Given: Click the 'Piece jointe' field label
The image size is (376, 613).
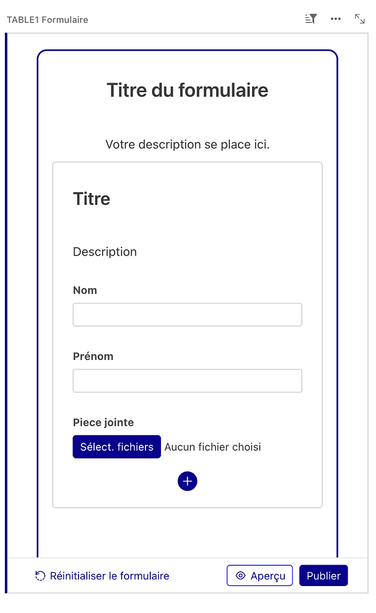Looking at the screenshot, I should click(103, 422).
